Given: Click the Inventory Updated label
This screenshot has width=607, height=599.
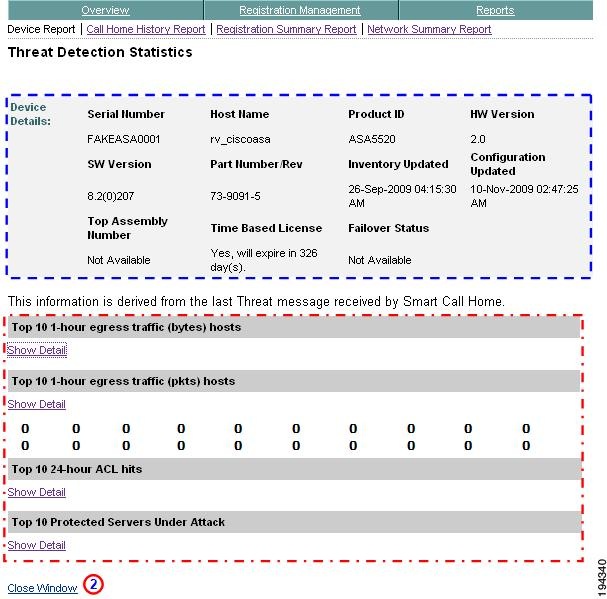Looking at the screenshot, I should (398, 164).
